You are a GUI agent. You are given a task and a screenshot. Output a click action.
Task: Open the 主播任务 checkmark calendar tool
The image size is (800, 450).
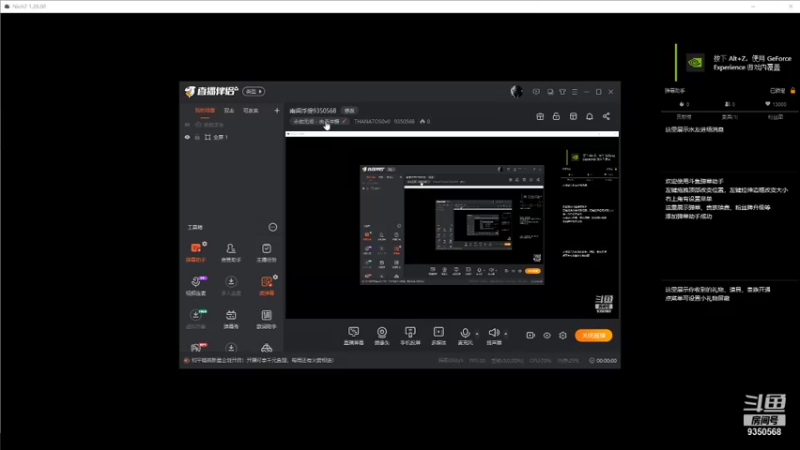click(x=266, y=253)
